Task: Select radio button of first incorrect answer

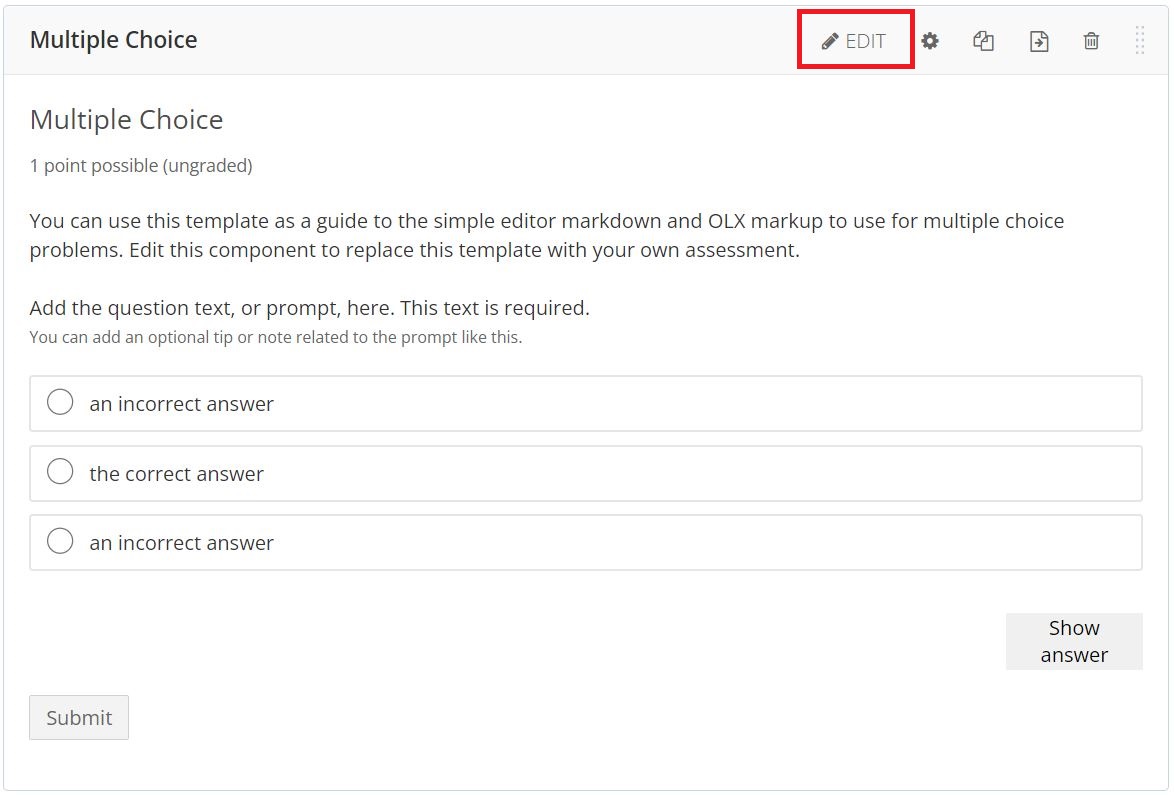Action: [60, 402]
